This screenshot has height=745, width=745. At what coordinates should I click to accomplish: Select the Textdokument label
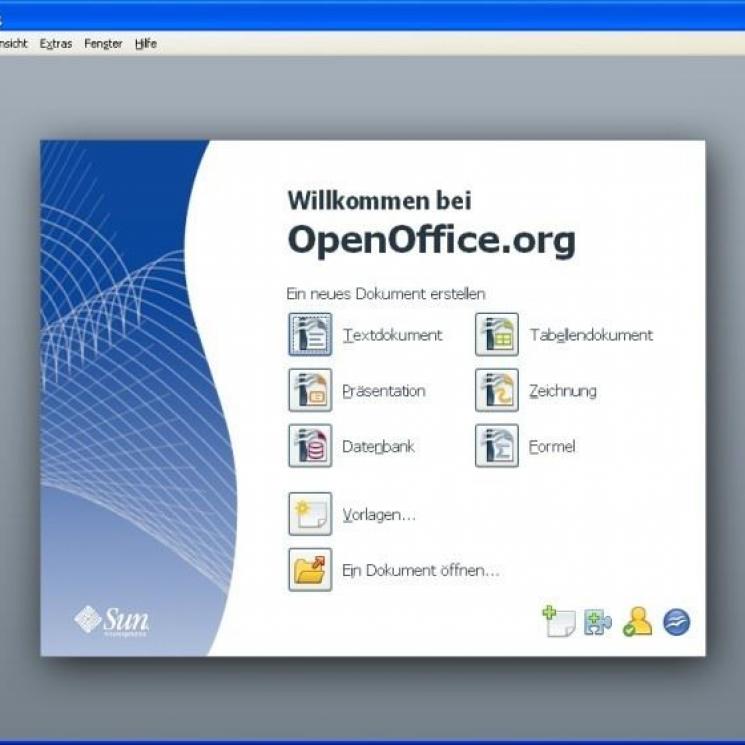392,335
